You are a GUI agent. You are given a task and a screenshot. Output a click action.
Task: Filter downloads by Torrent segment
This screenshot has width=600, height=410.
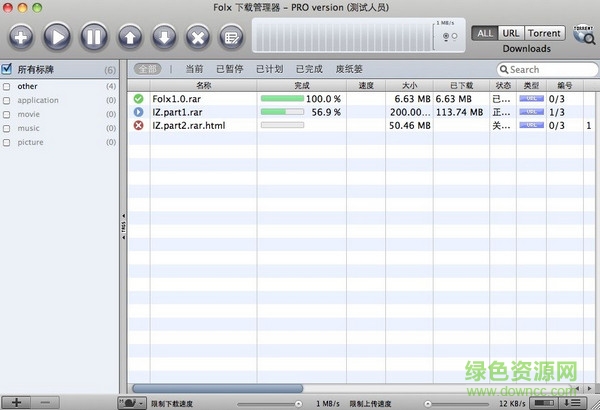point(544,33)
